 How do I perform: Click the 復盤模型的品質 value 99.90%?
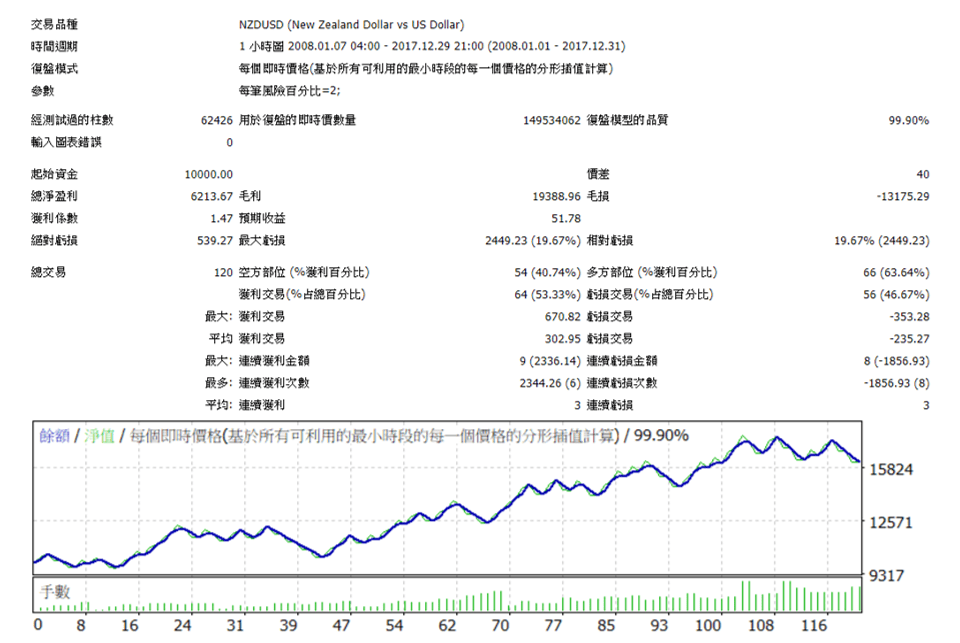coord(908,120)
